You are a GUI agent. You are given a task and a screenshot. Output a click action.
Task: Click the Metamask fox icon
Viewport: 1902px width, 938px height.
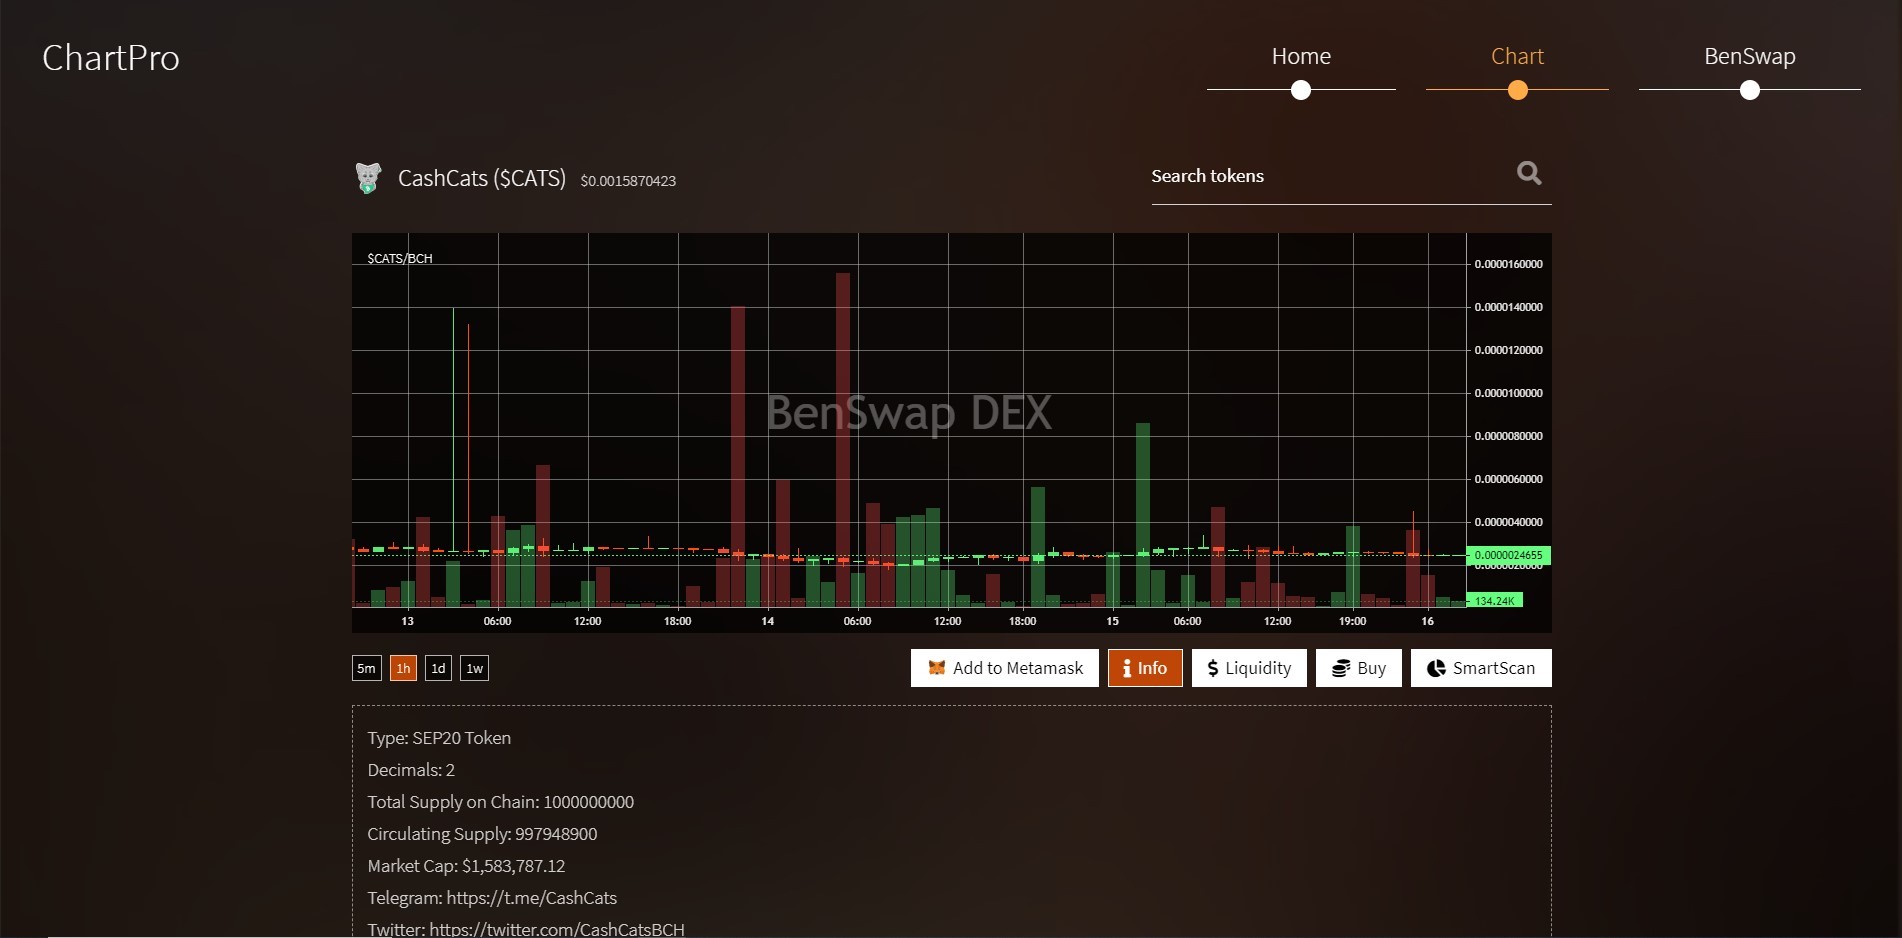[x=937, y=668]
